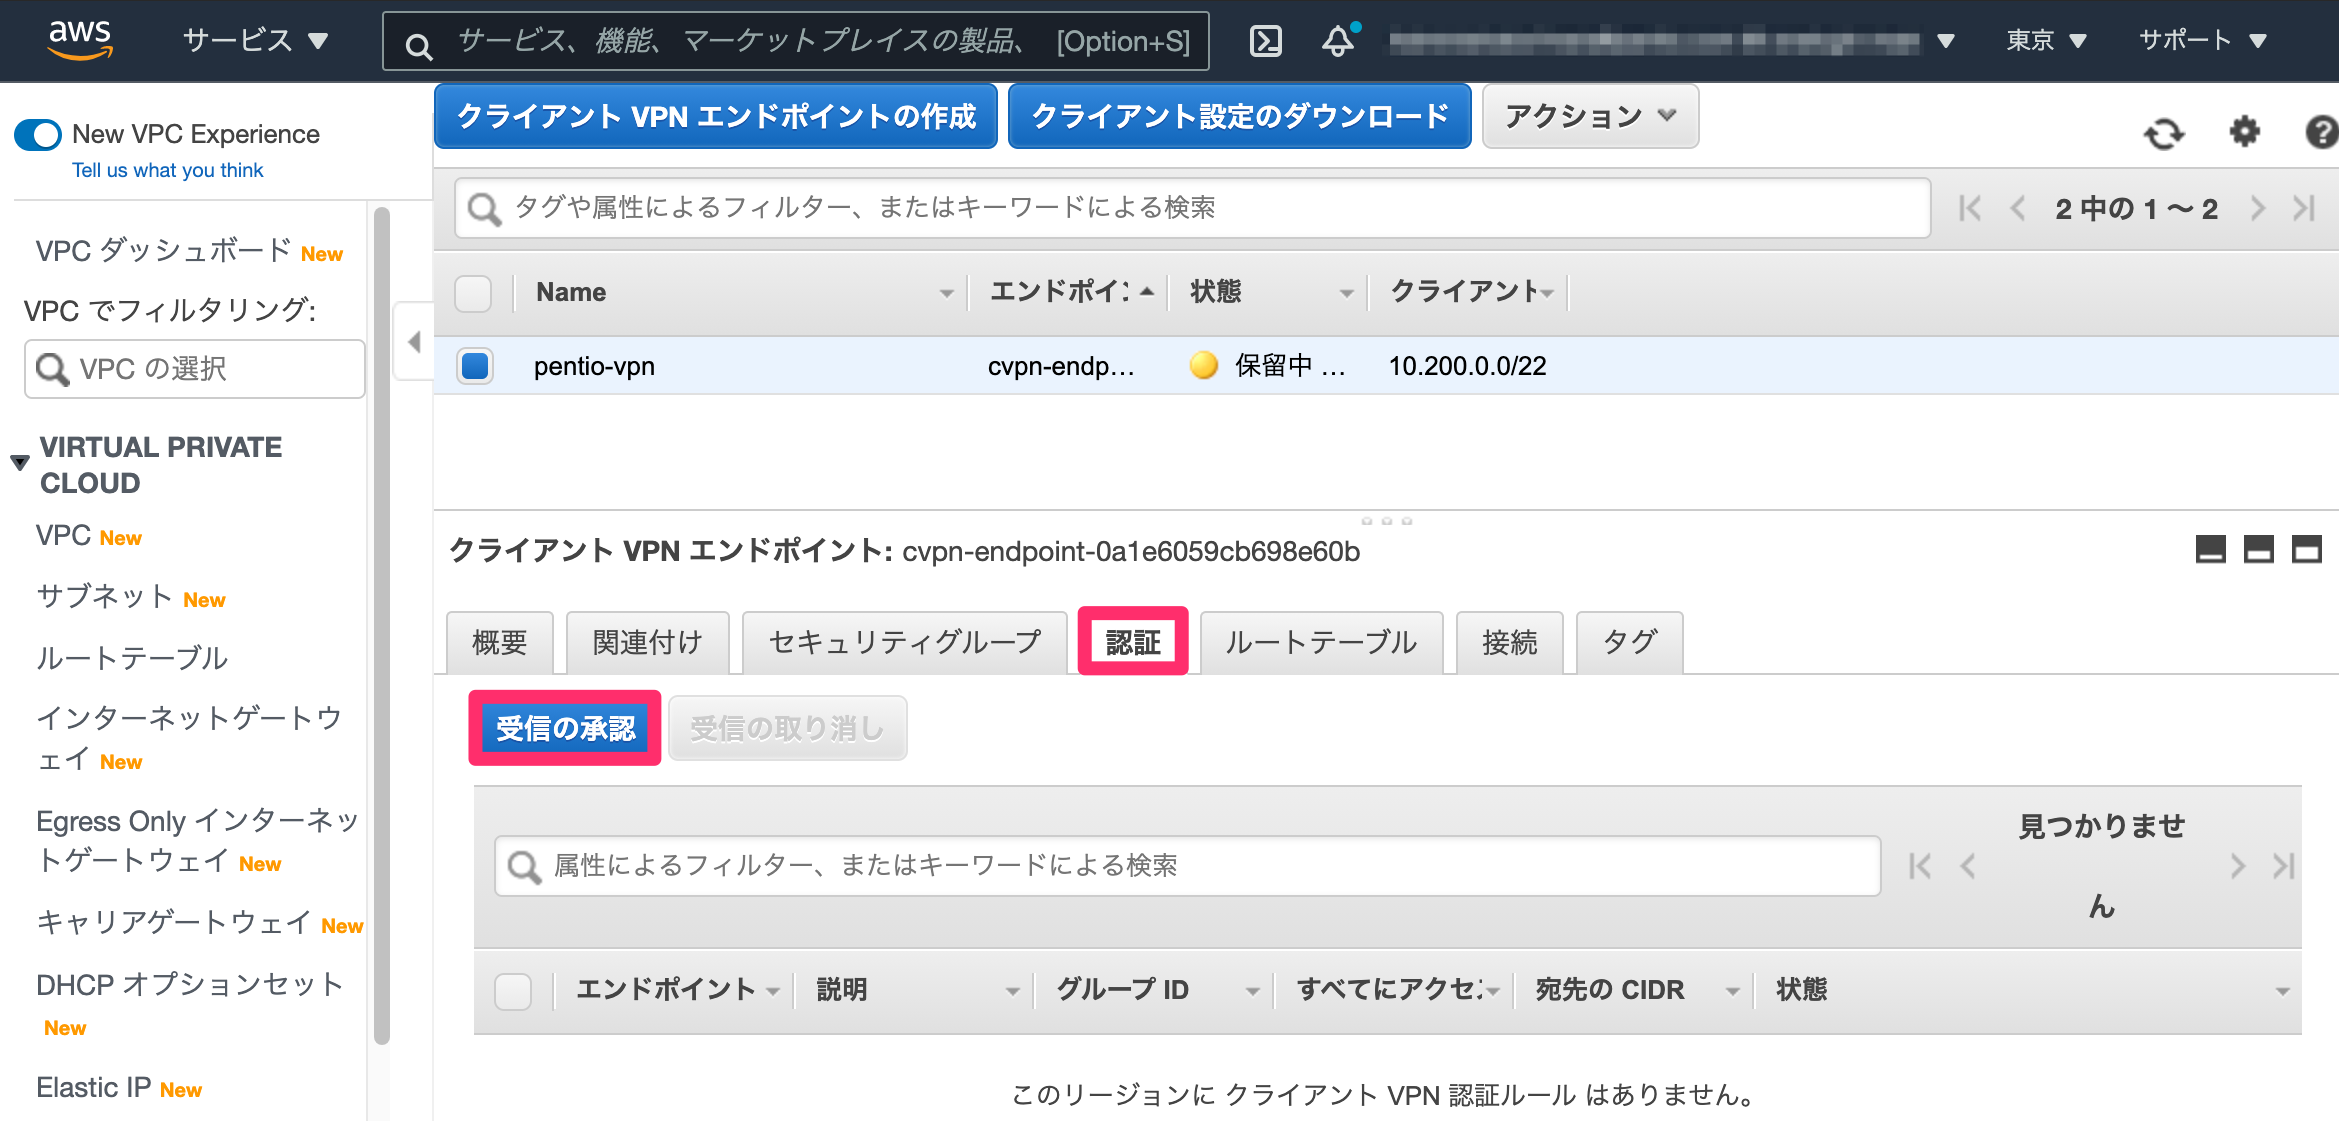Open the AWS home logo
This screenshot has height=1121, width=2339.
(80, 40)
